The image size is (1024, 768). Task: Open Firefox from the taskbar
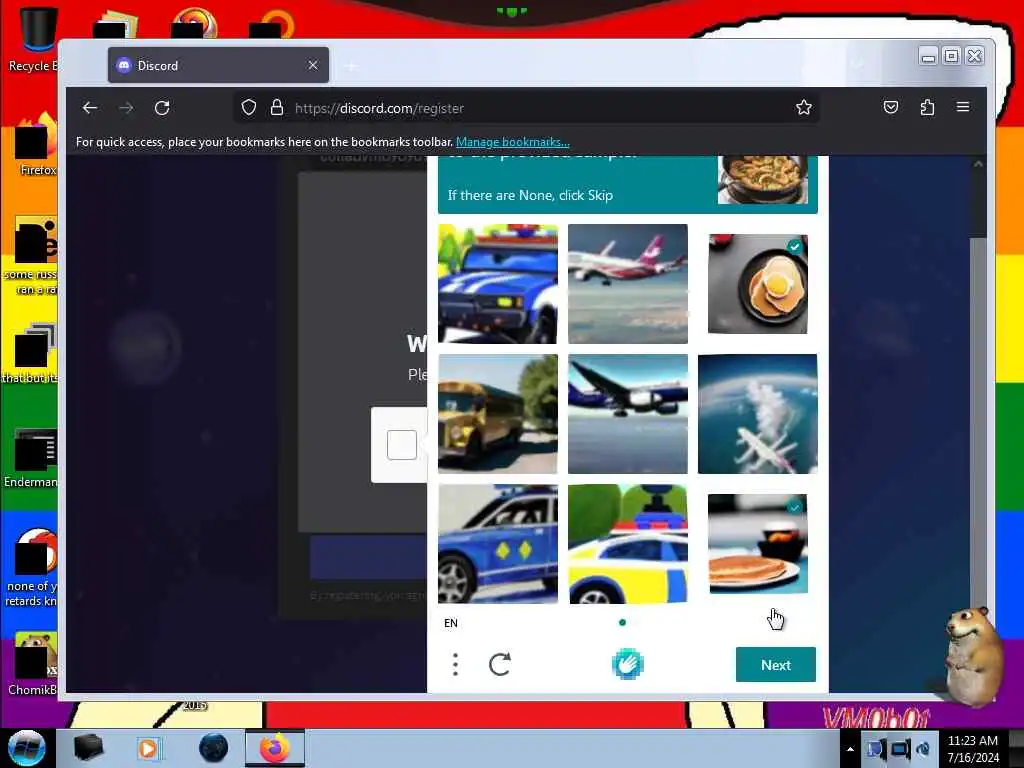[275, 748]
